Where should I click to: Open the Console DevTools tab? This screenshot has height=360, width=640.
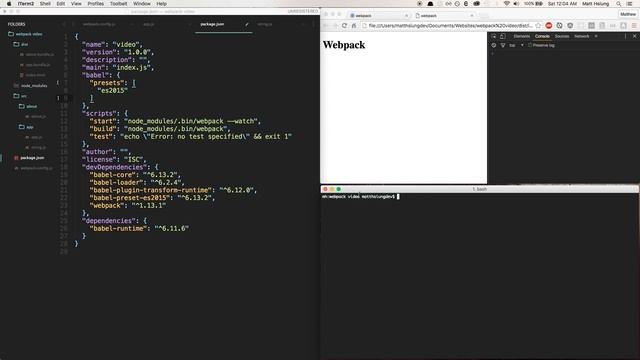[542, 36]
